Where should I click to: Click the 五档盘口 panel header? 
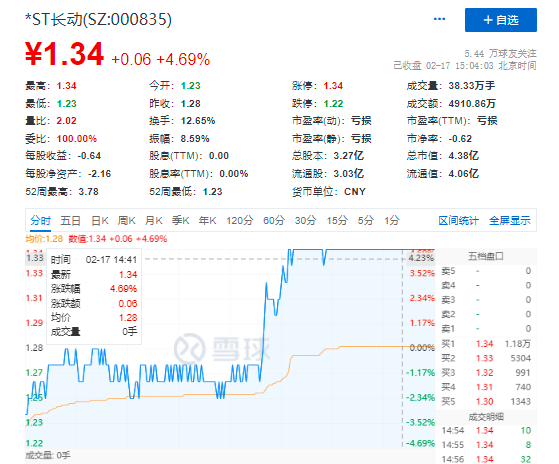pyautogui.click(x=486, y=256)
